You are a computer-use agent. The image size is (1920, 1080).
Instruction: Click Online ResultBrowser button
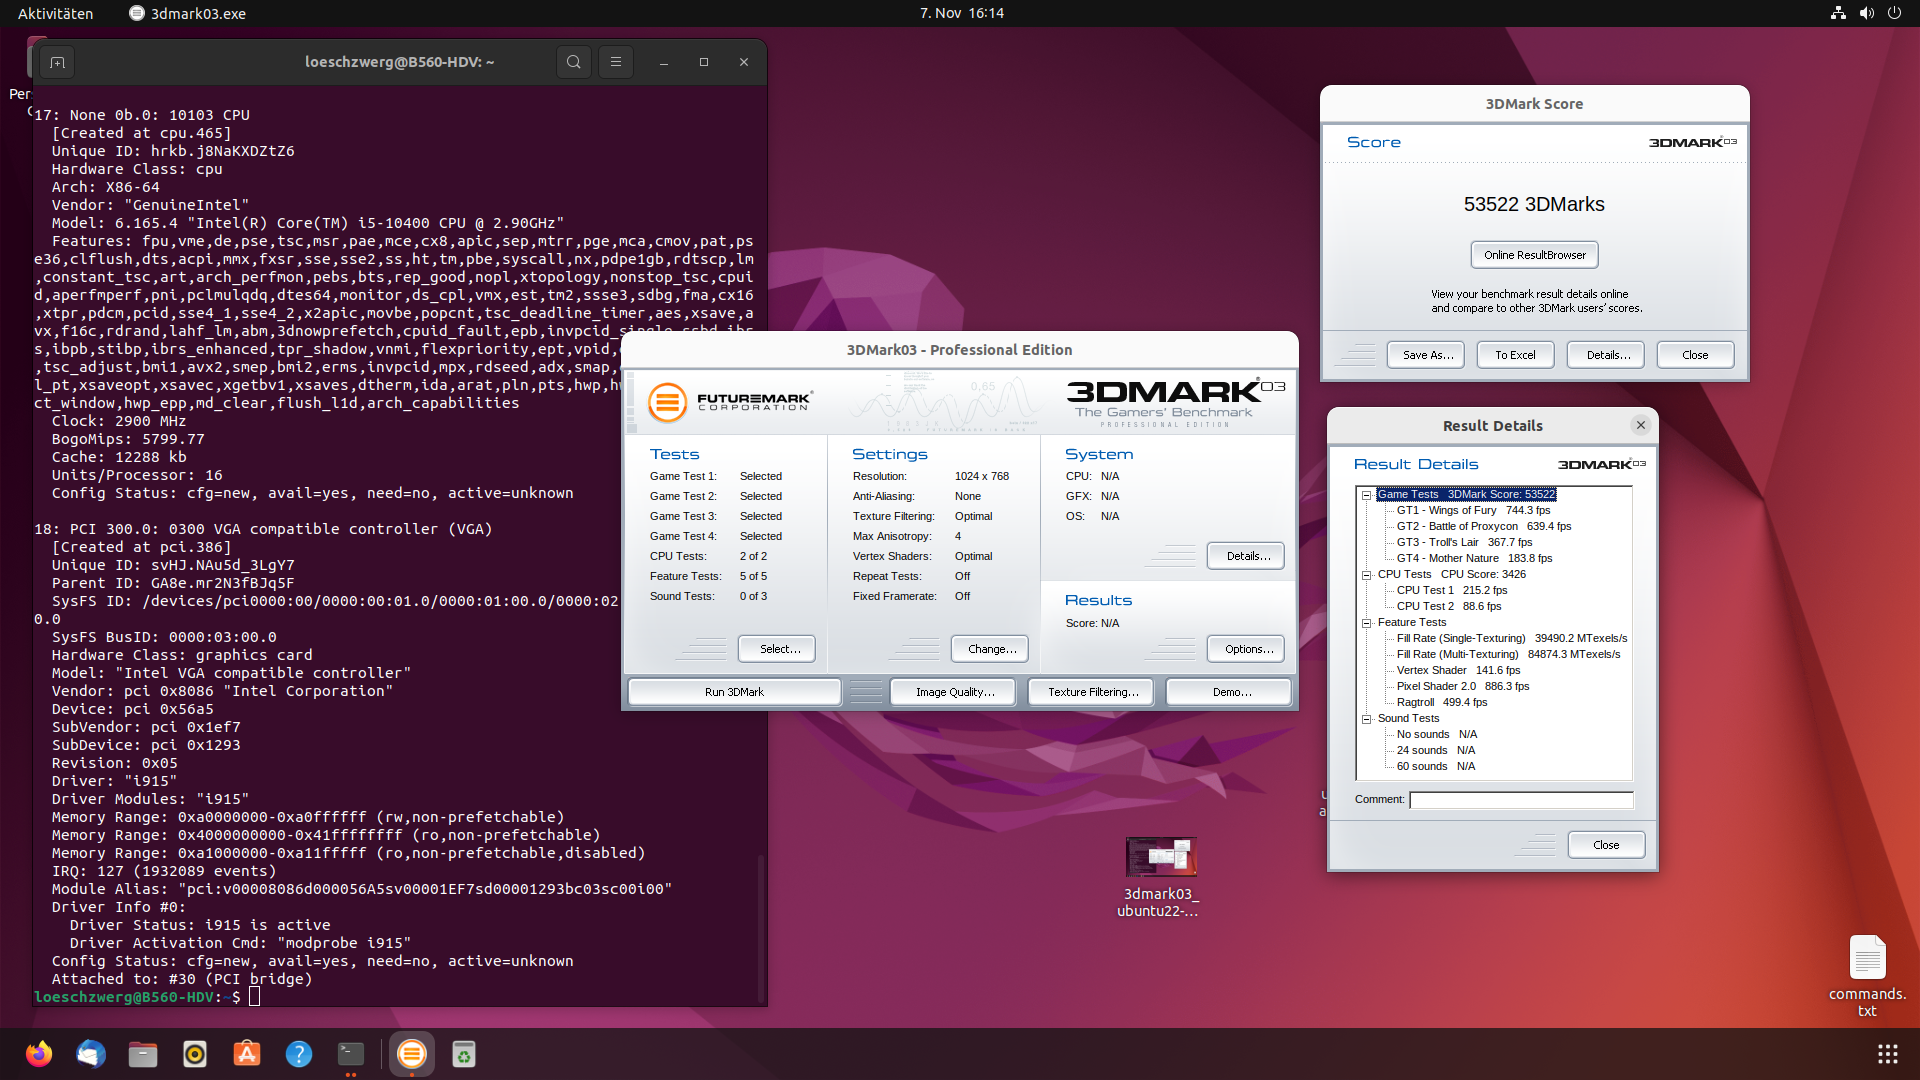(x=1534, y=255)
